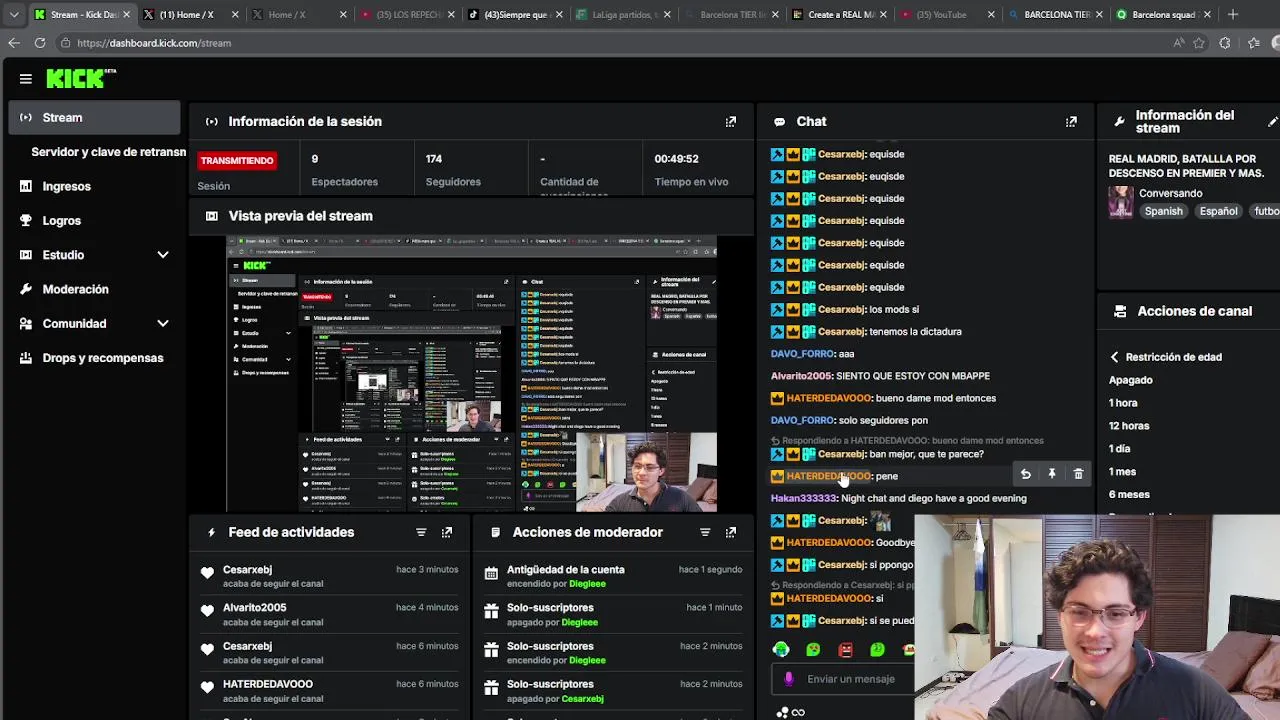
Task: Close the 'Stream - Kick' browser tab
Action: click(127, 15)
